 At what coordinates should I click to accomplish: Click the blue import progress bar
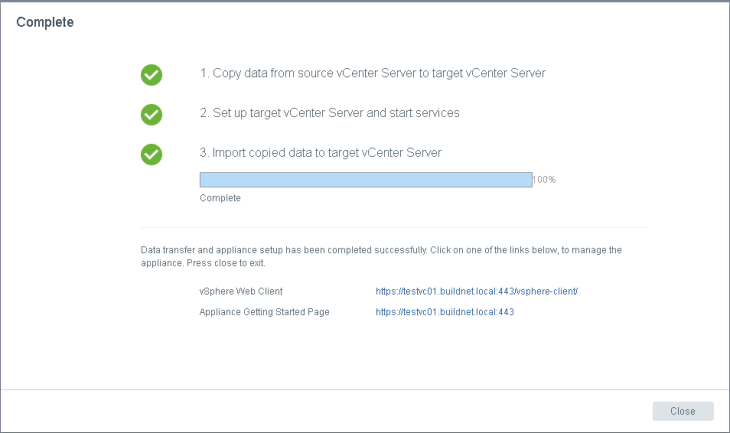pyautogui.click(x=365, y=180)
